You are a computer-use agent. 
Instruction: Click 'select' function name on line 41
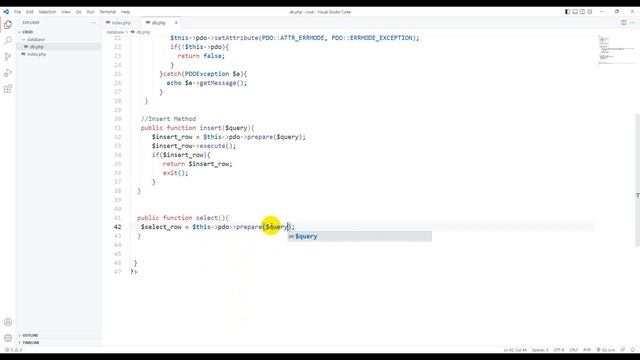pyautogui.click(x=207, y=218)
